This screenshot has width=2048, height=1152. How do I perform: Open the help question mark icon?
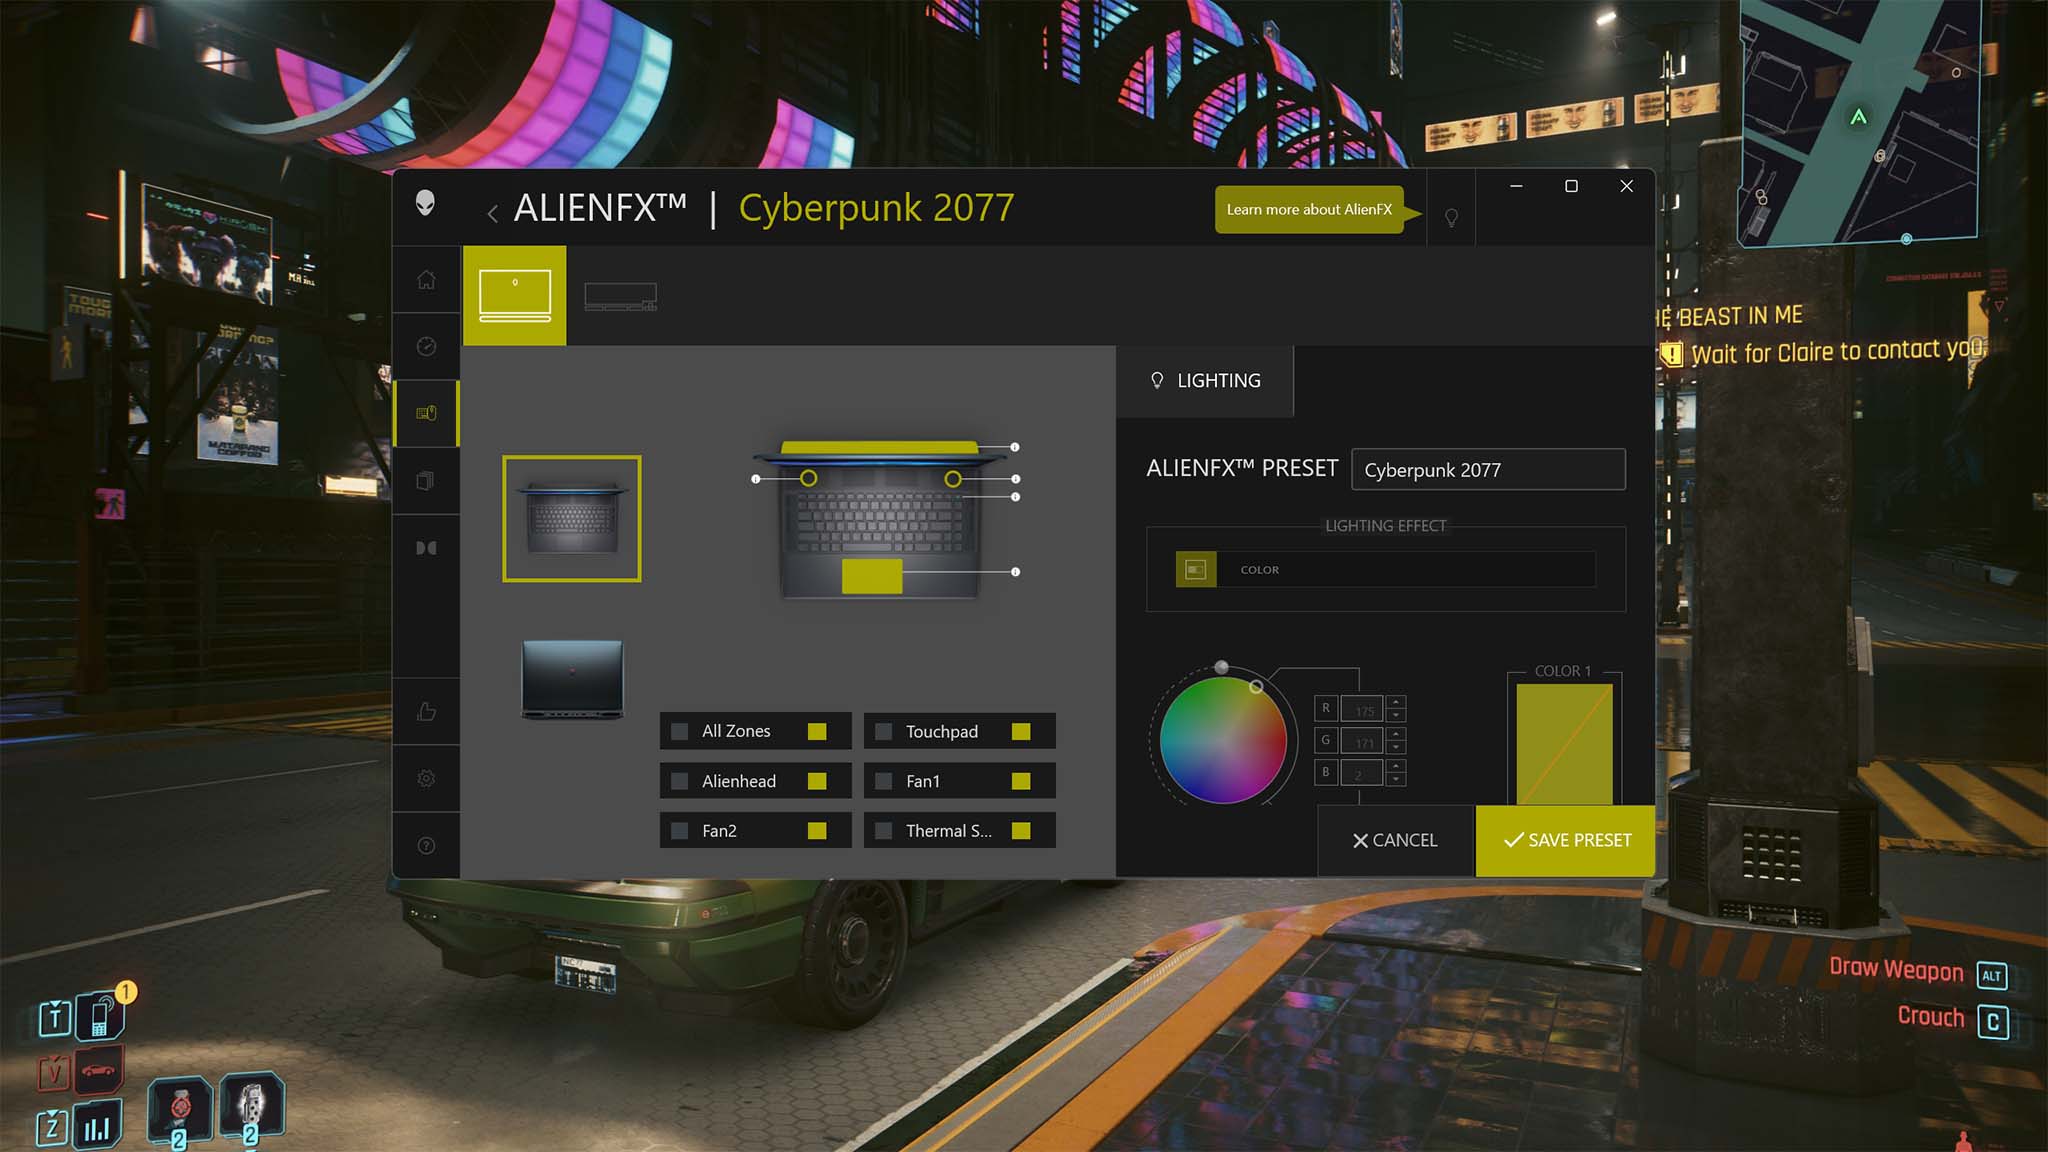426,846
